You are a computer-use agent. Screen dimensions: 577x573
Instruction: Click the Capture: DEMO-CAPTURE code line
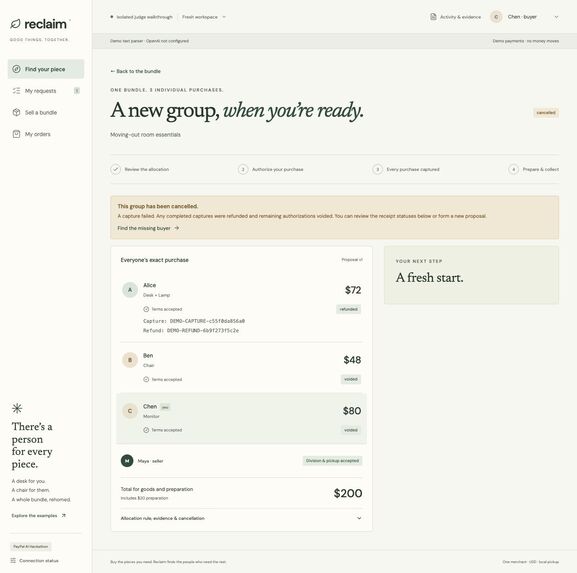pyautogui.click(x=194, y=321)
